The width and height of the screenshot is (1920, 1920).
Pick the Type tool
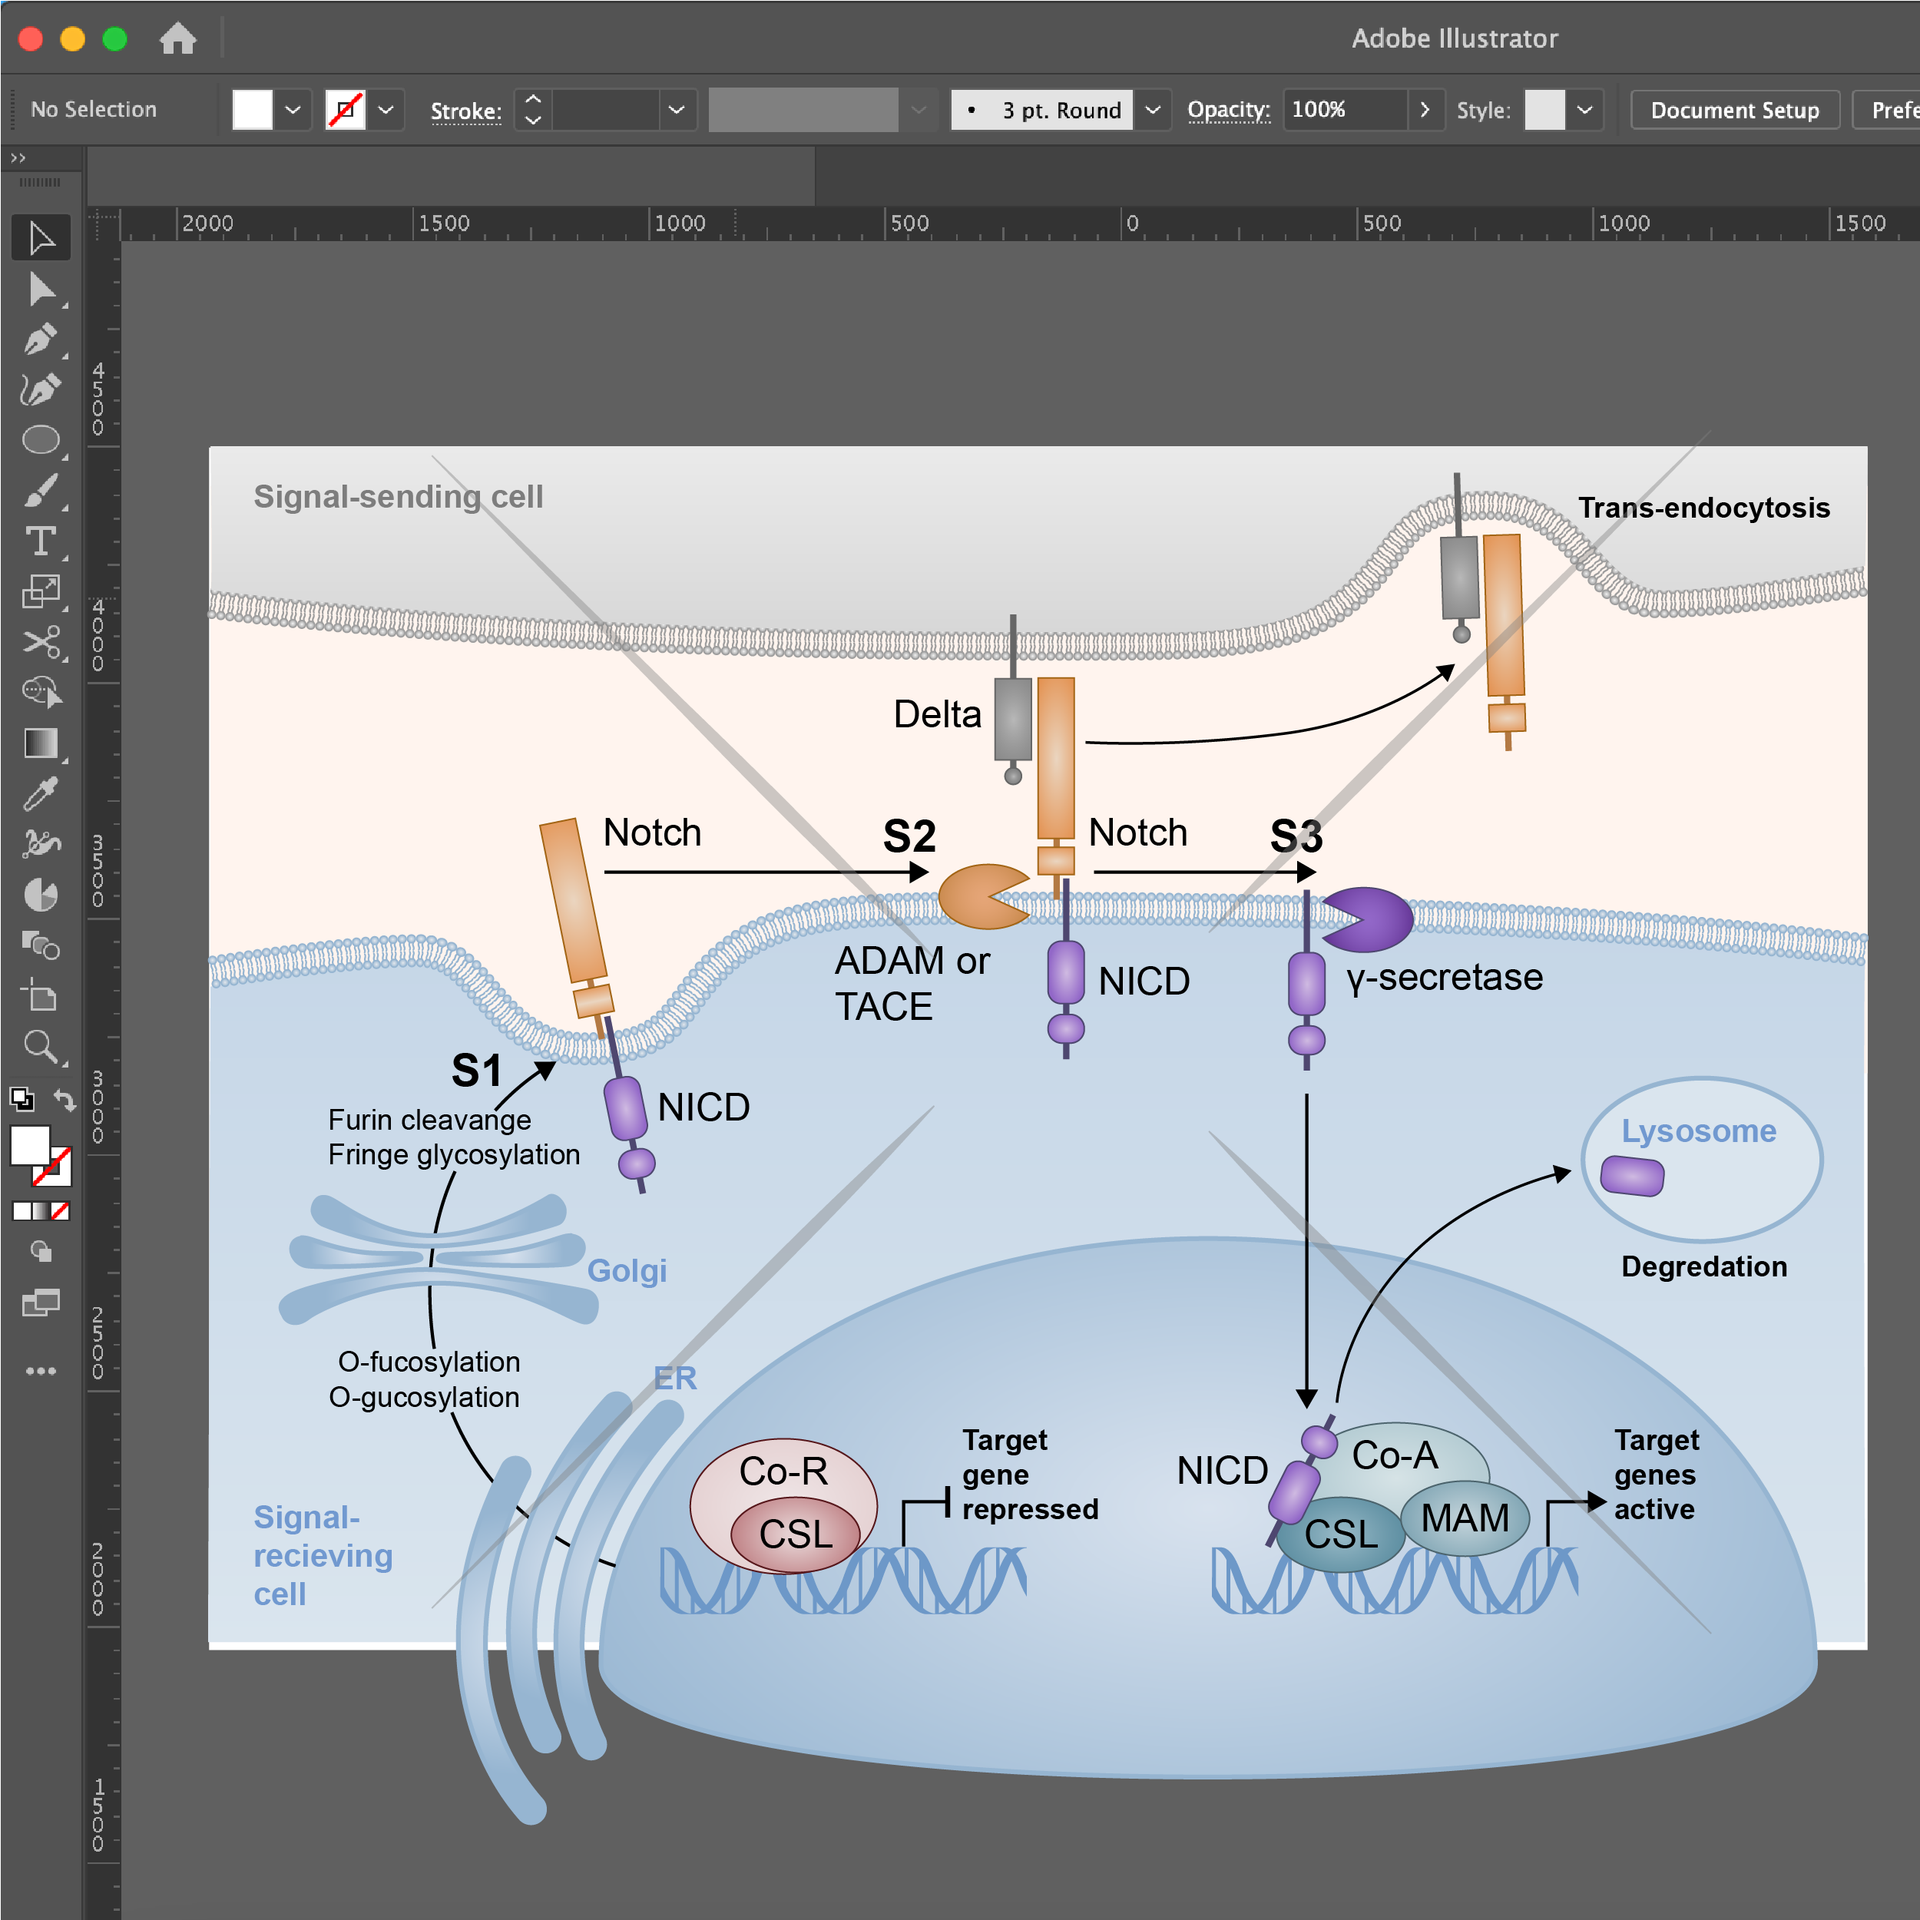(x=41, y=541)
